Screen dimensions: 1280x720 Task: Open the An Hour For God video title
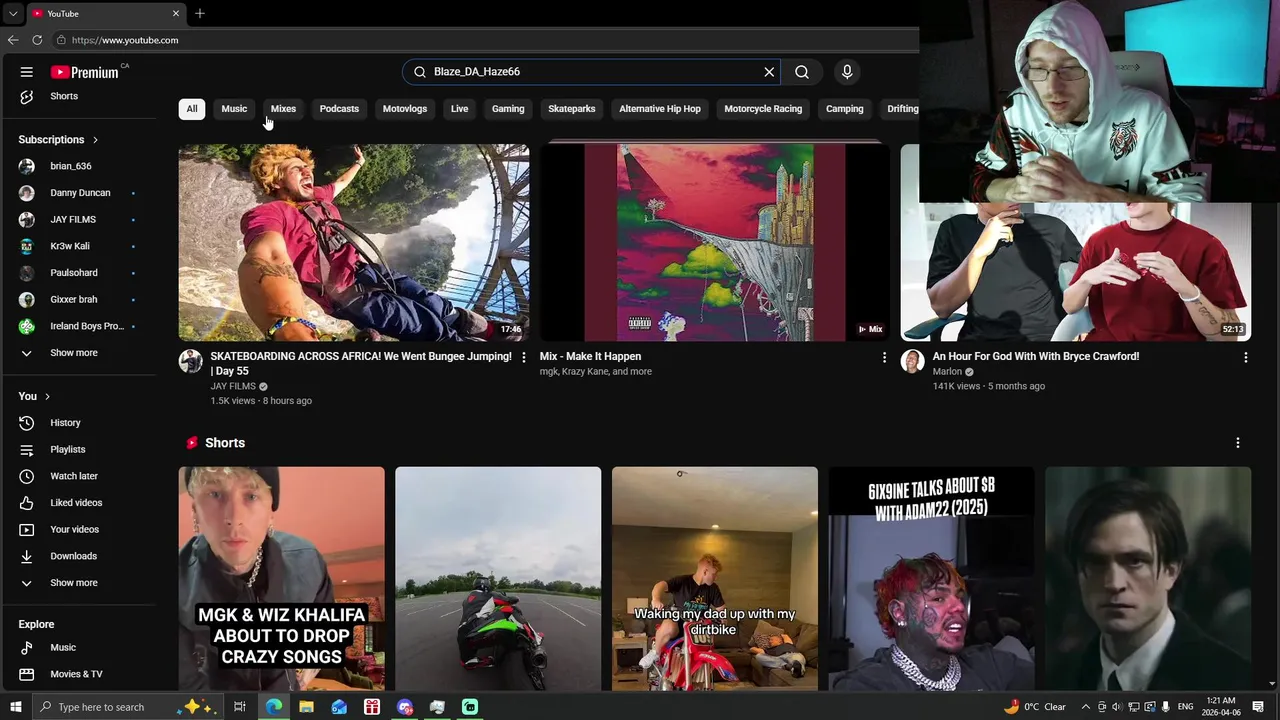click(1036, 356)
